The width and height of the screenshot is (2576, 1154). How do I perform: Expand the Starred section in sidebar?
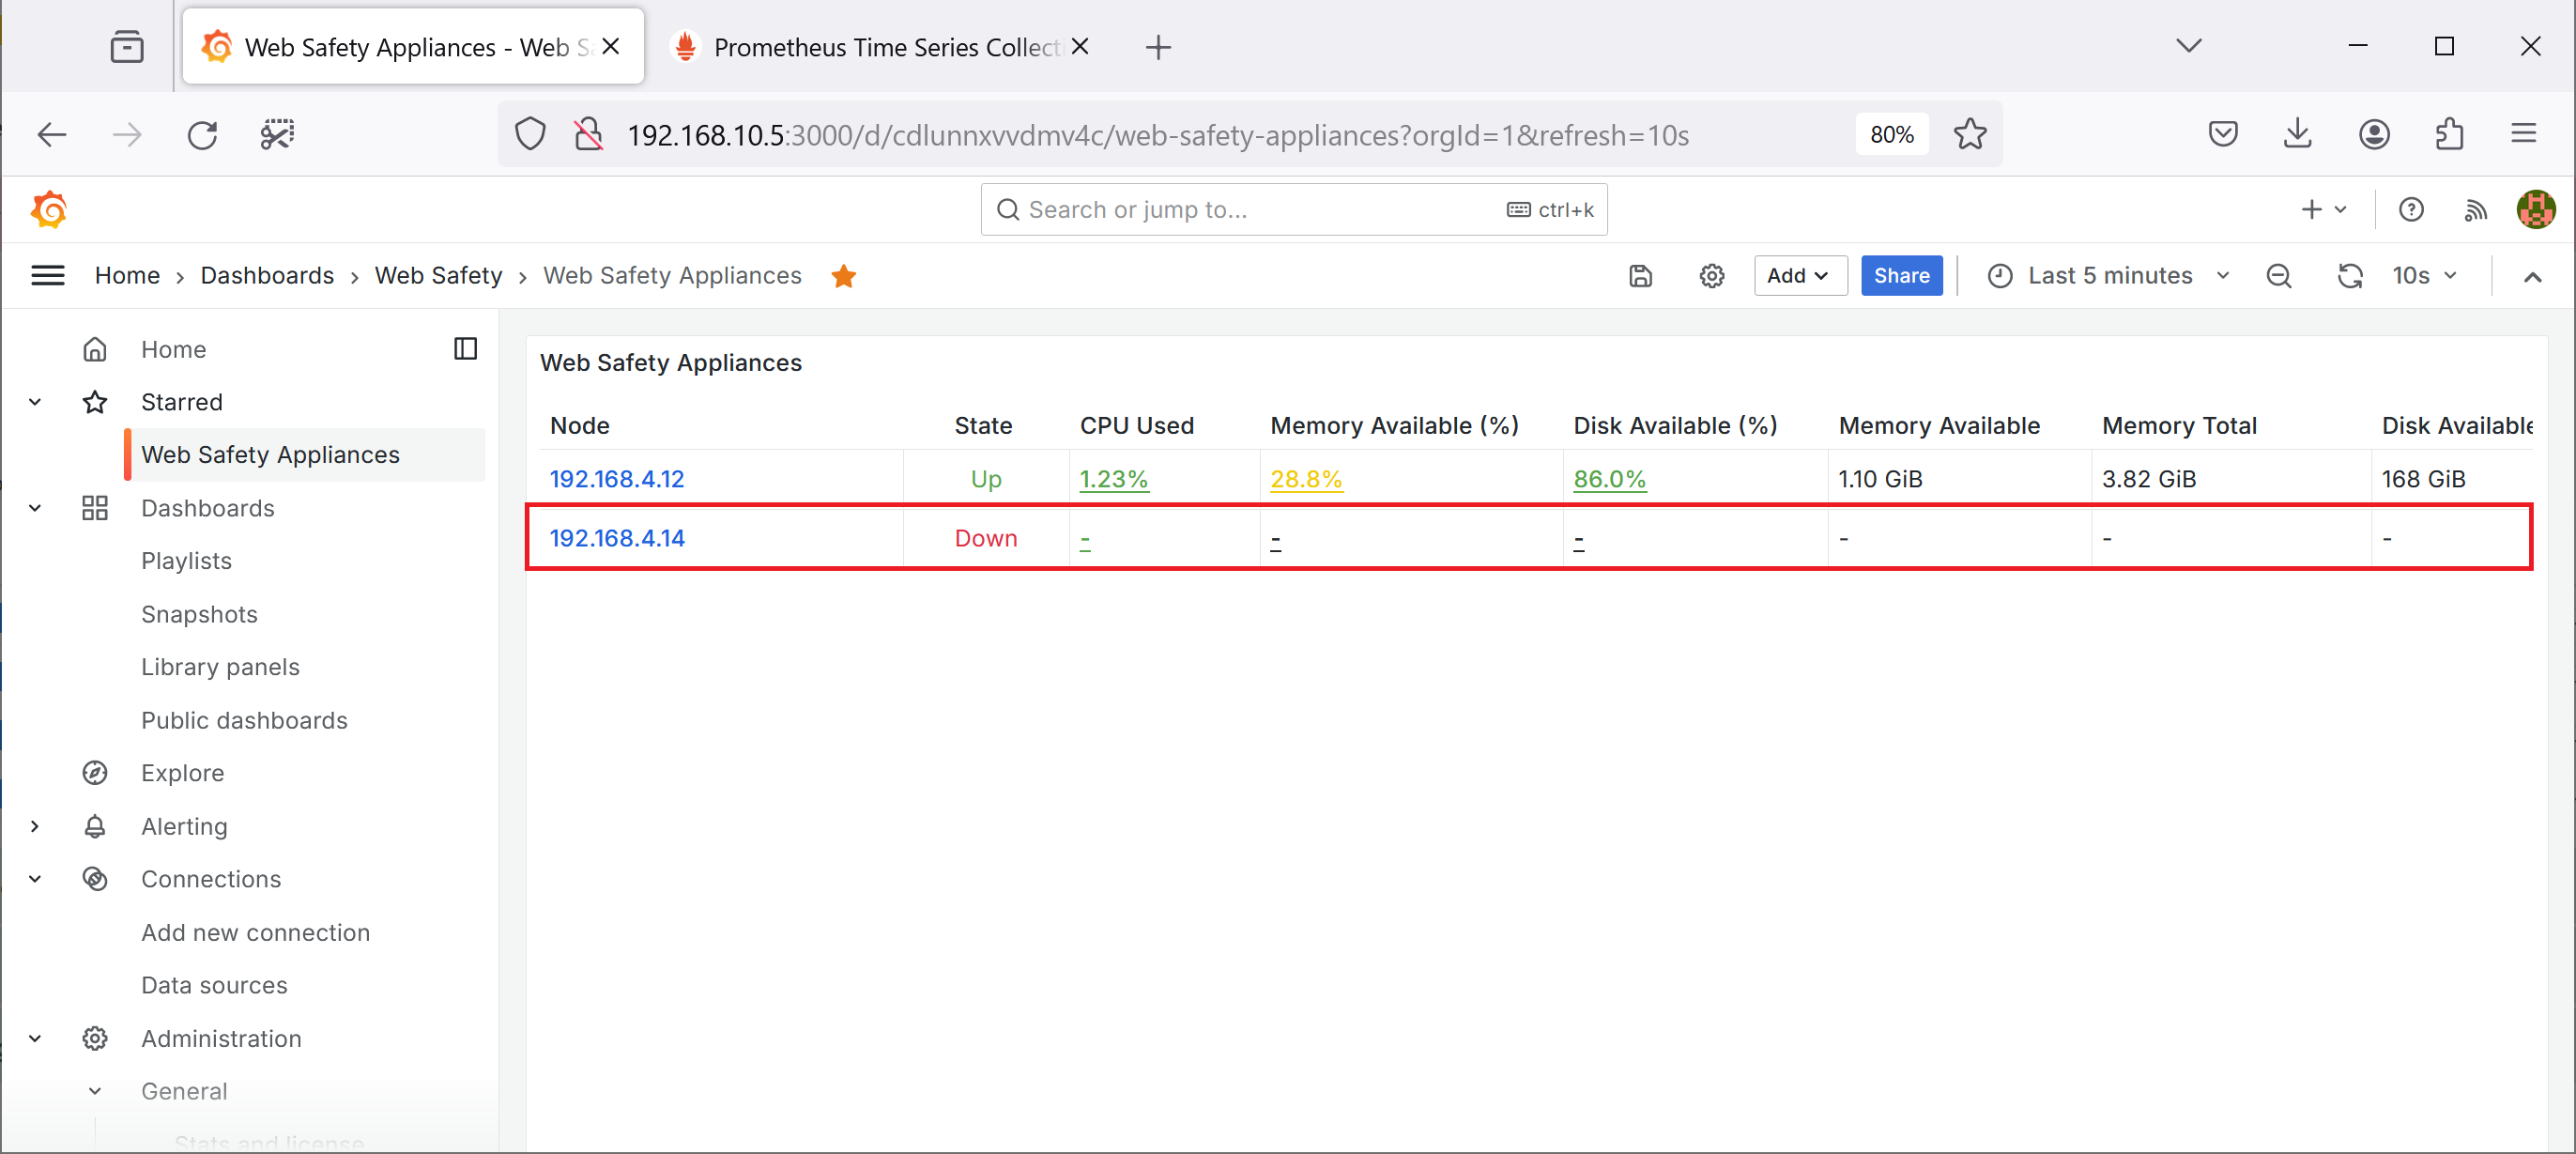click(x=35, y=401)
